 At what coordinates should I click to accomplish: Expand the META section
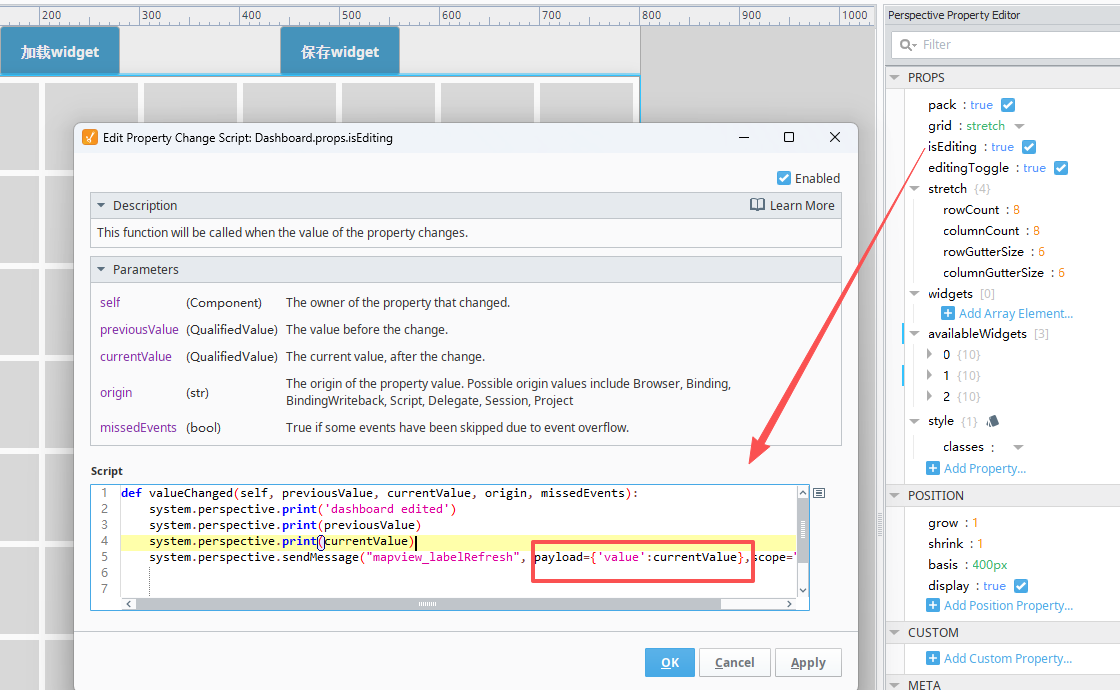pyautogui.click(x=894, y=684)
